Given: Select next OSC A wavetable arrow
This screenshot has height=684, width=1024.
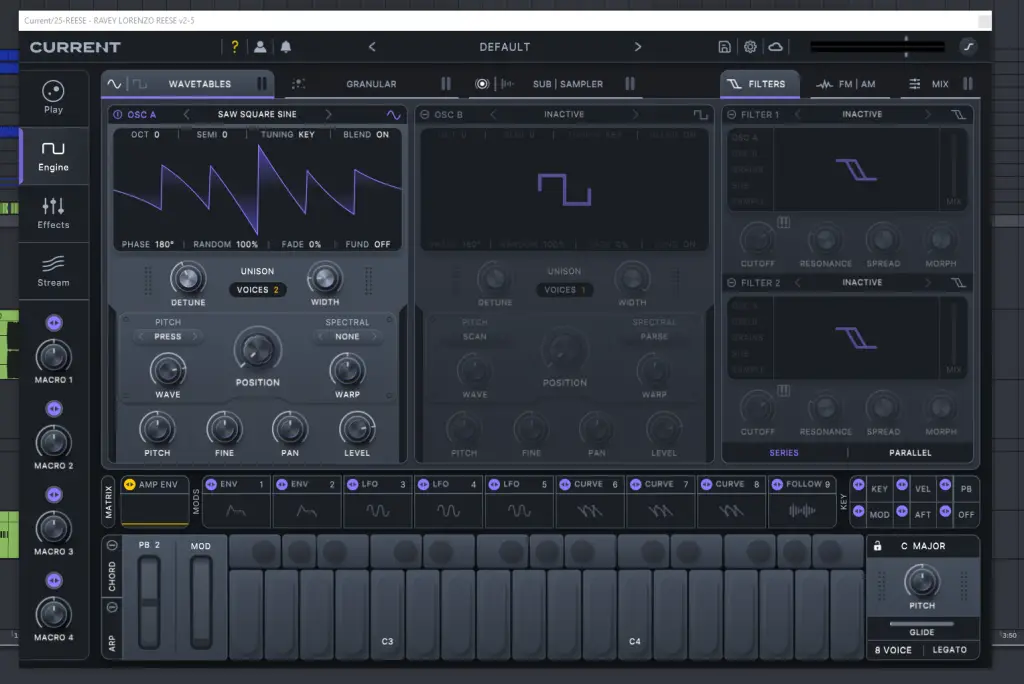Looking at the screenshot, I should click(x=328, y=114).
